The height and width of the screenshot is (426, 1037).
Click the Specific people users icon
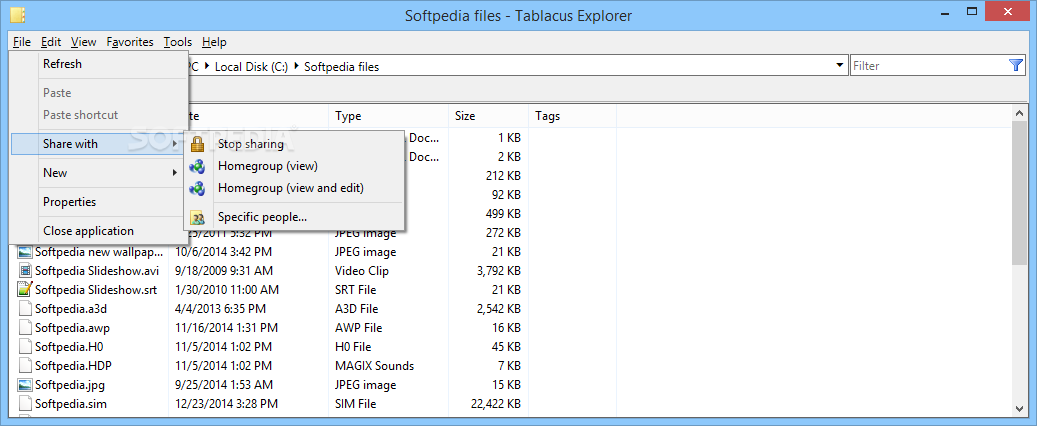pyautogui.click(x=197, y=218)
